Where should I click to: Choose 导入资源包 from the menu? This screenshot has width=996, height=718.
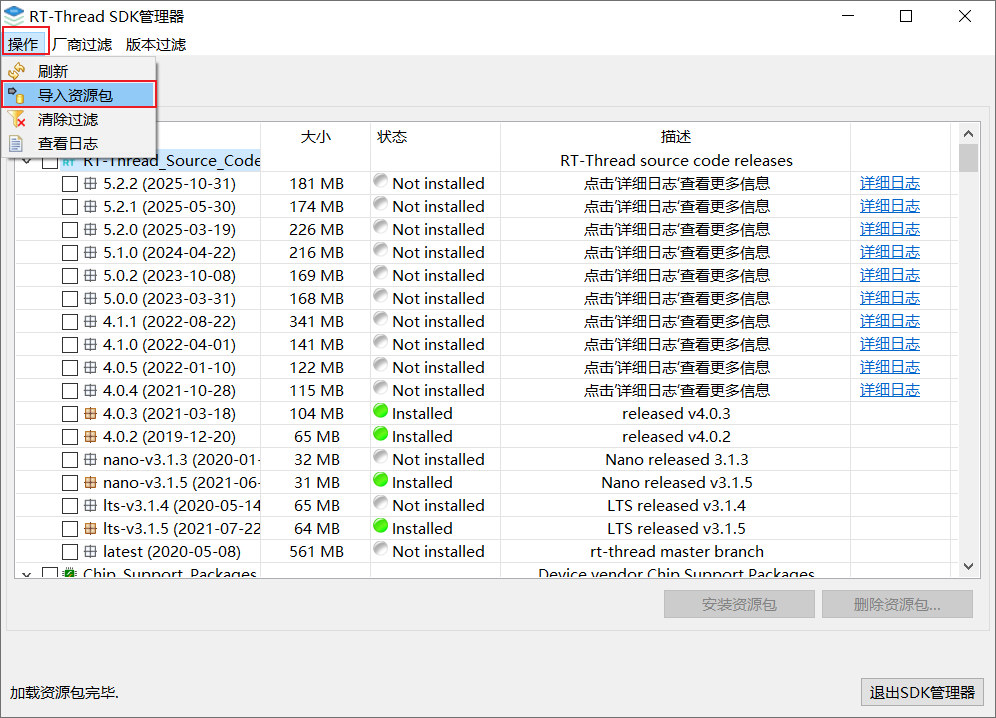tap(79, 95)
